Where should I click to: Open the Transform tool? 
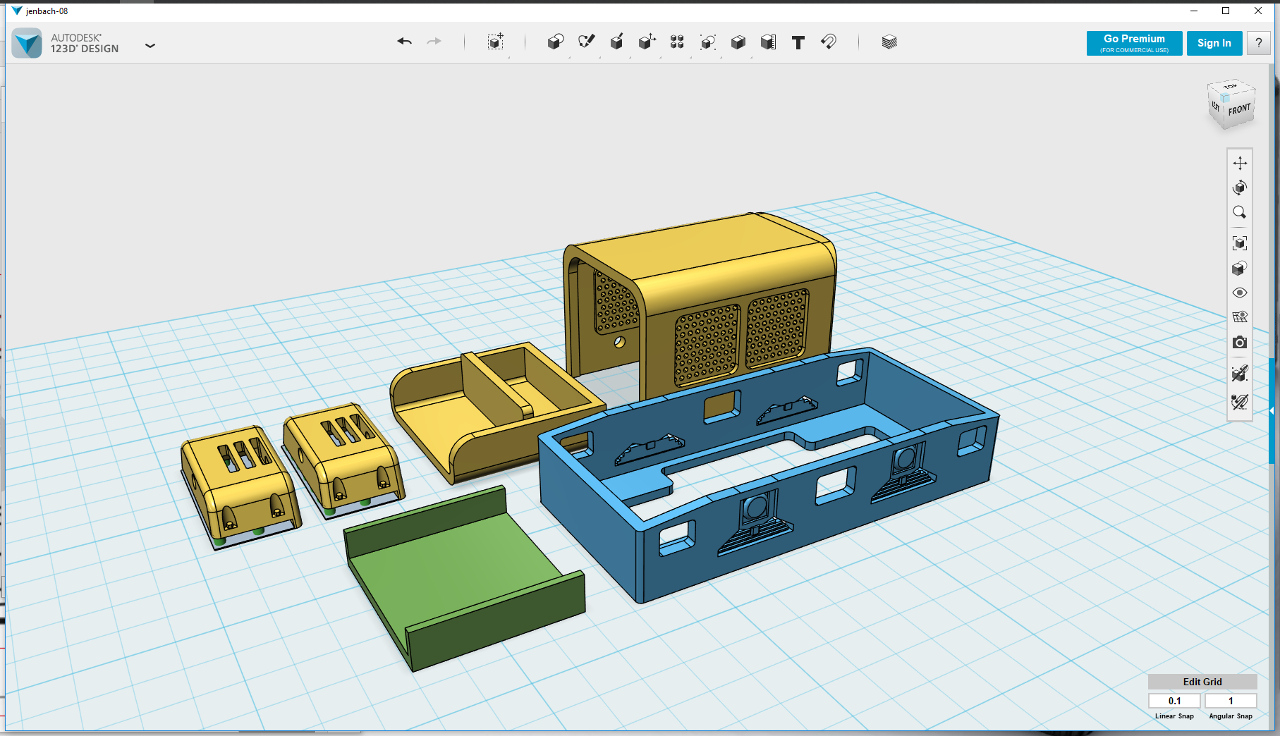496,42
